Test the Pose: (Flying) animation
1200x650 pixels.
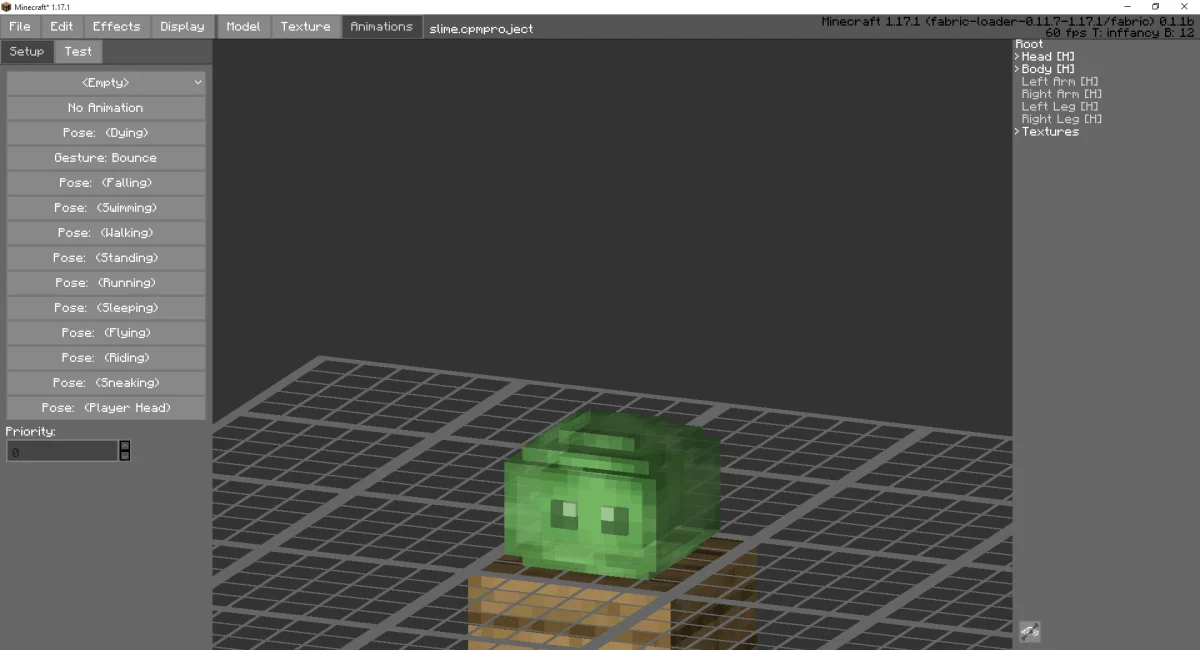(x=106, y=332)
